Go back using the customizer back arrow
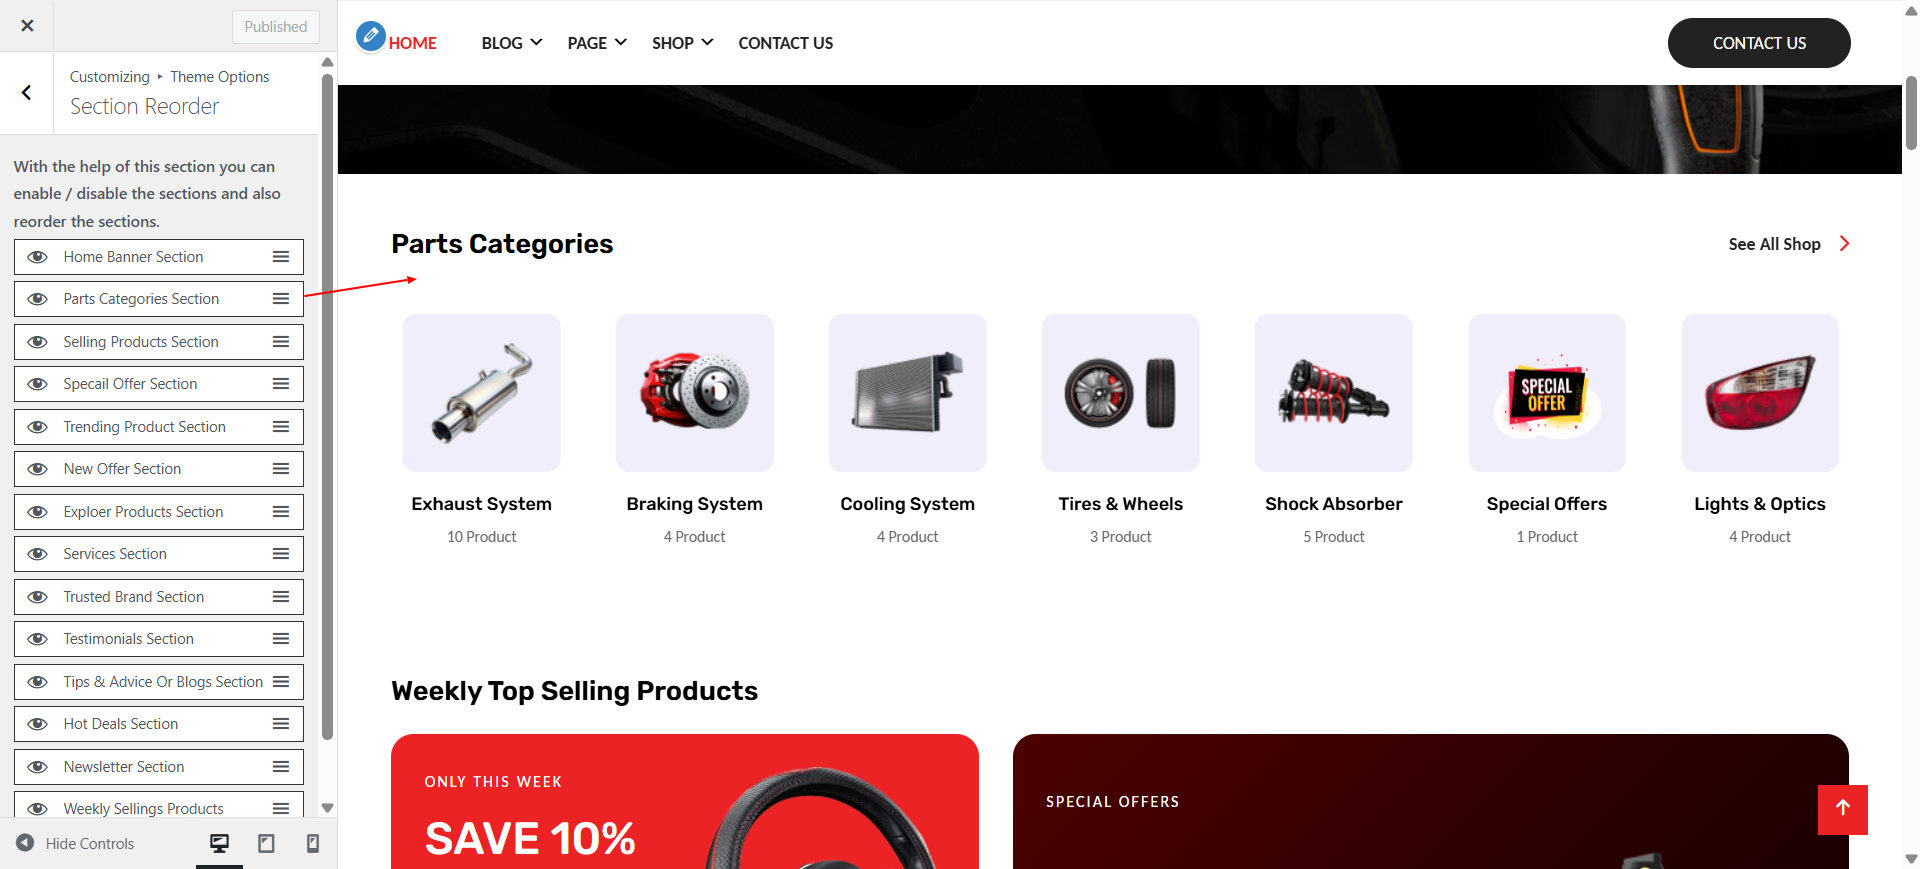Image resolution: width=1920 pixels, height=869 pixels. coord(27,93)
